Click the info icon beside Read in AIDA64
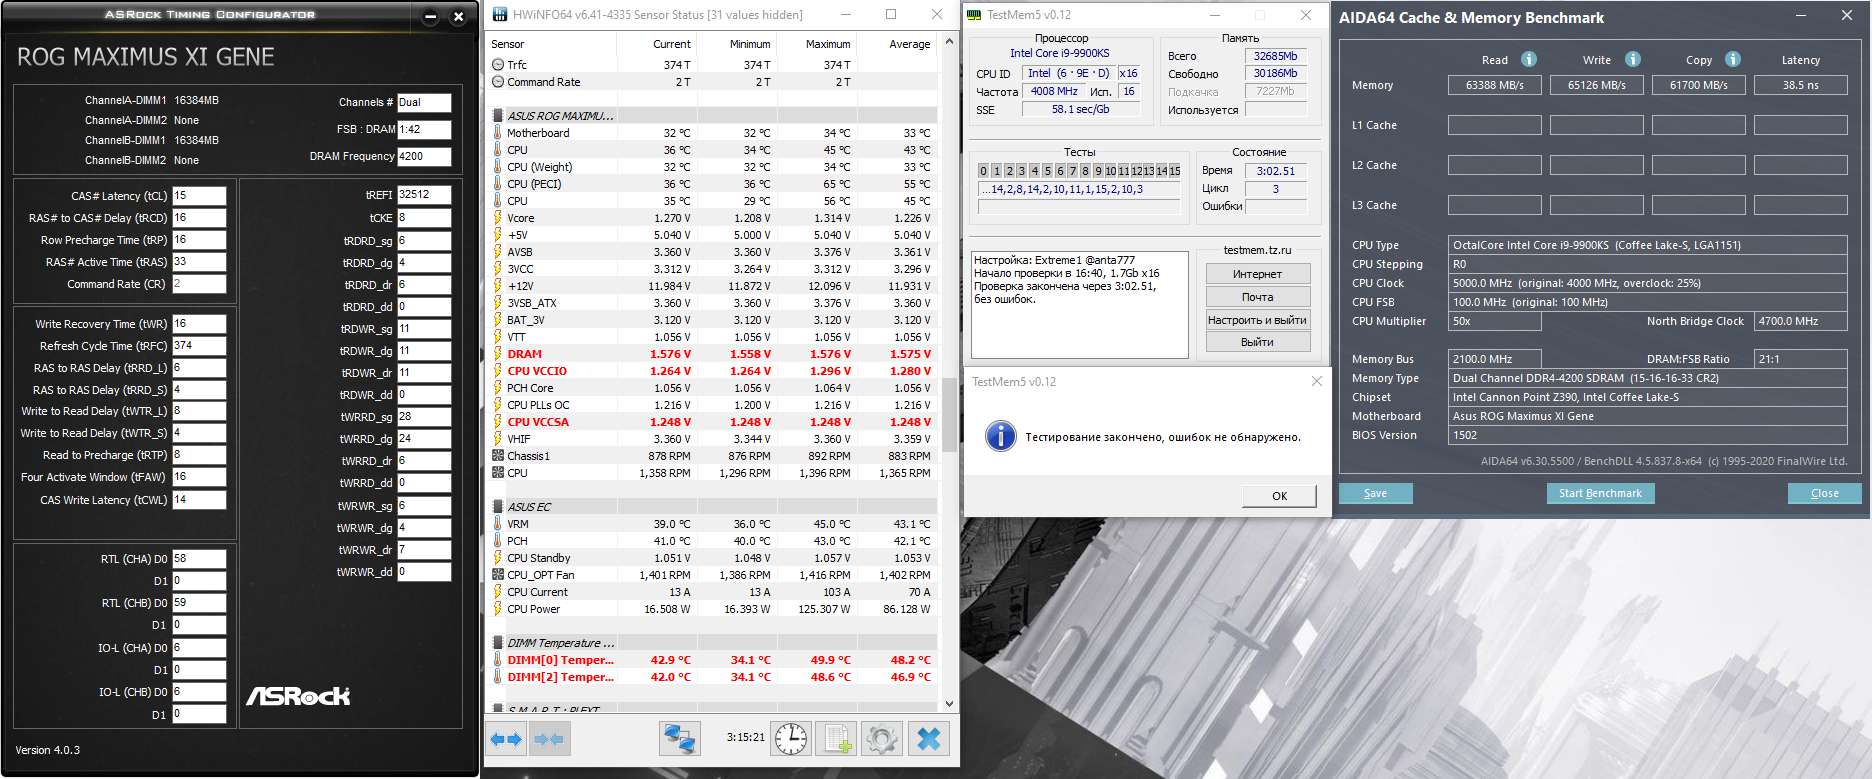 click(x=1529, y=59)
